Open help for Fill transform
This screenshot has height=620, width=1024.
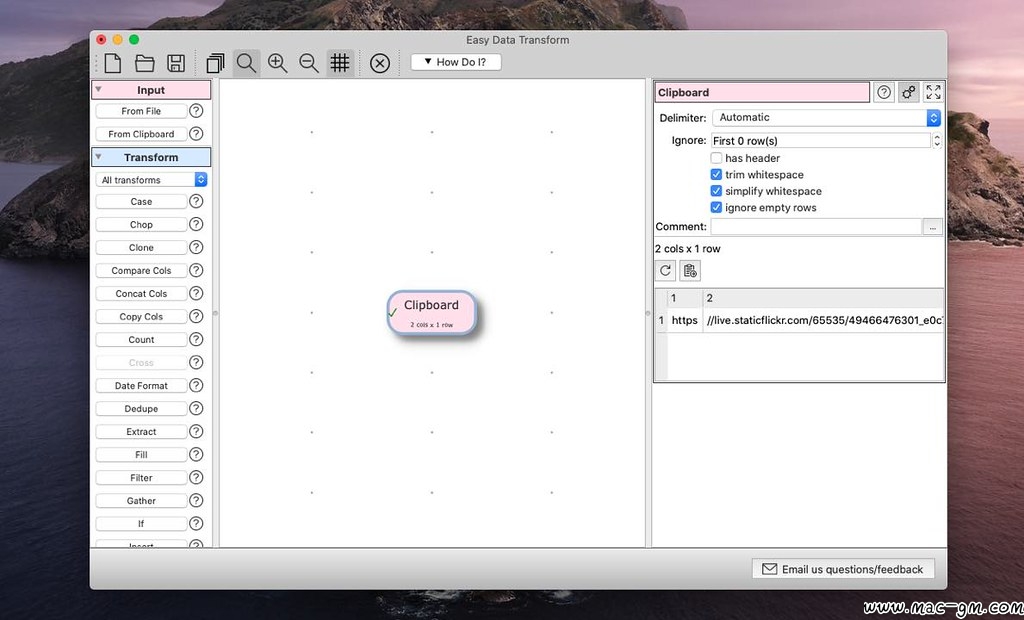tap(196, 455)
